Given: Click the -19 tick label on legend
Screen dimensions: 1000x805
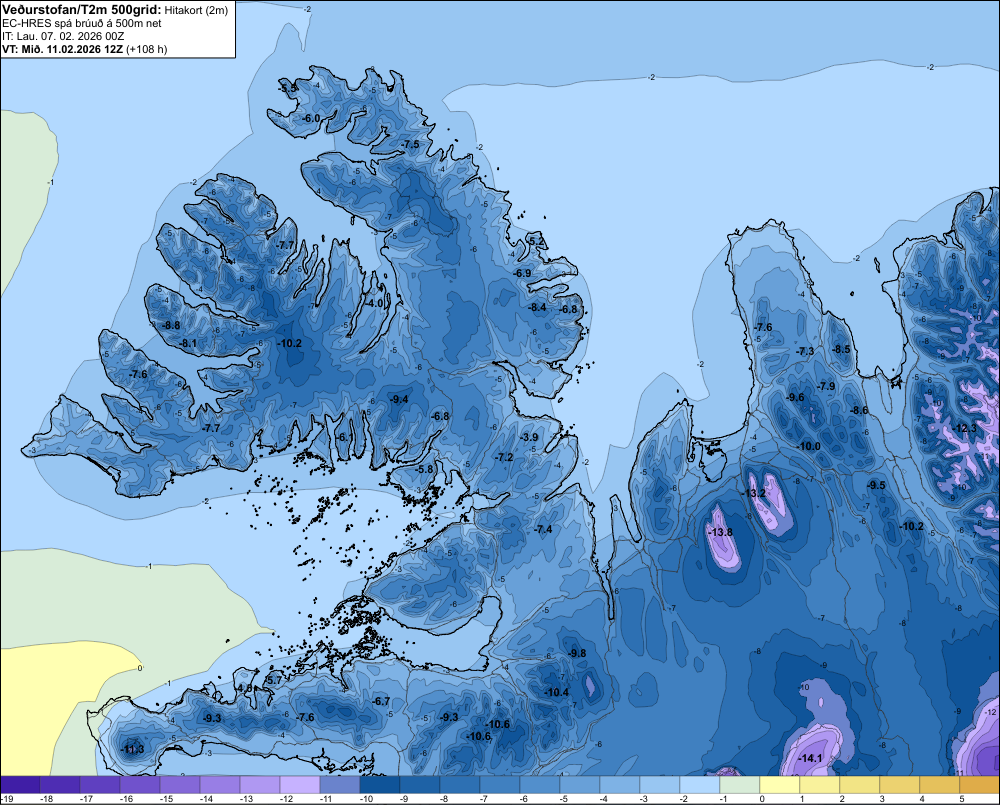Looking at the screenshot, I should pos(7,799).
